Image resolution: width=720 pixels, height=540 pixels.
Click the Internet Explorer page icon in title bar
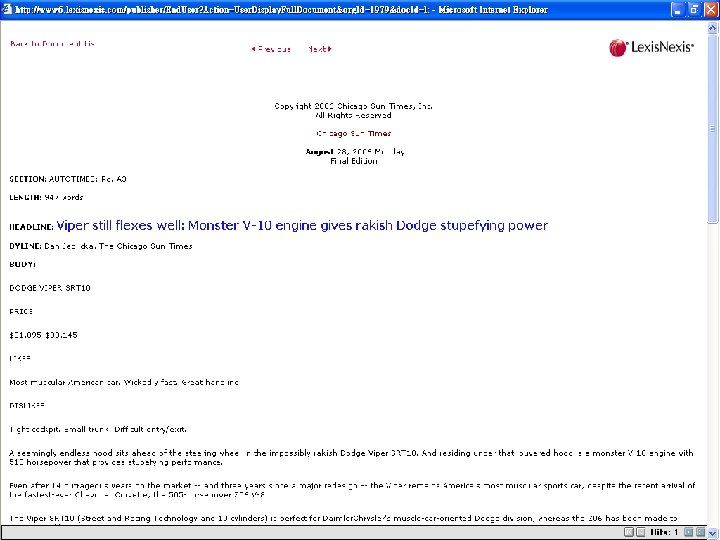pyautogui.click(x=7, y=9)
